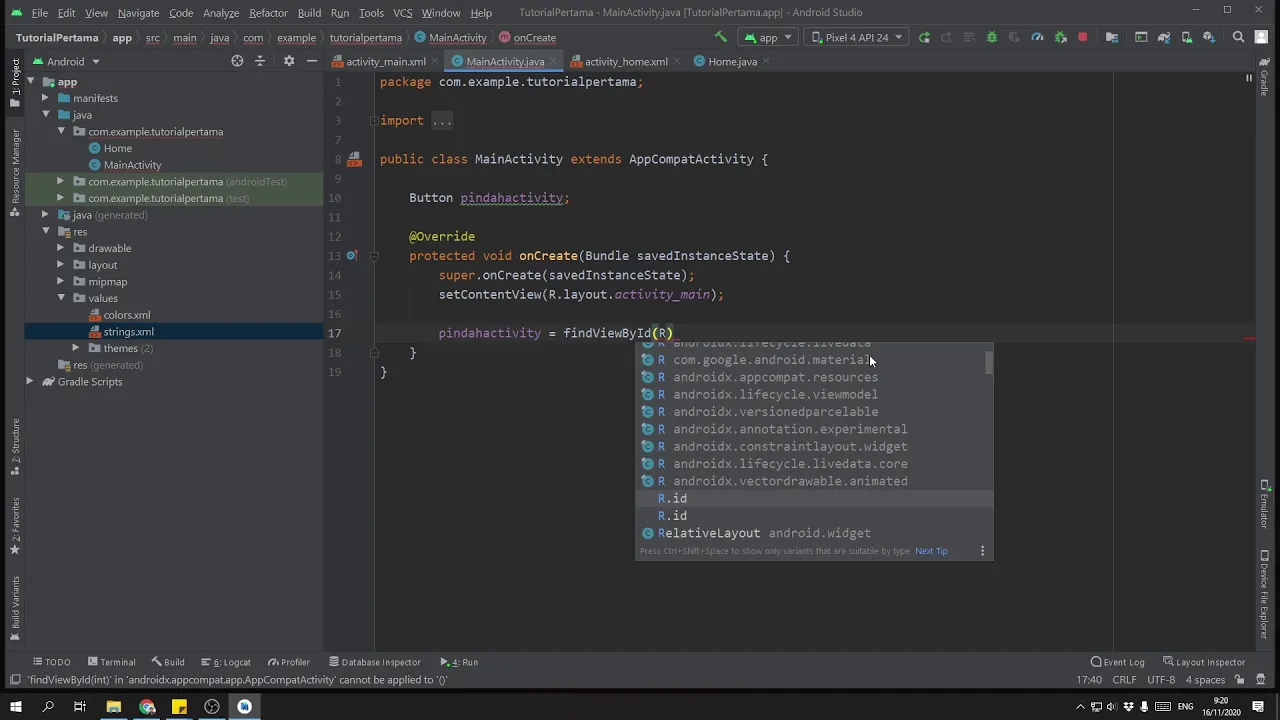Screen dimensions: 1280x720
Task: Click the CRLF line separator indicator
Action: pos(1124,680)
